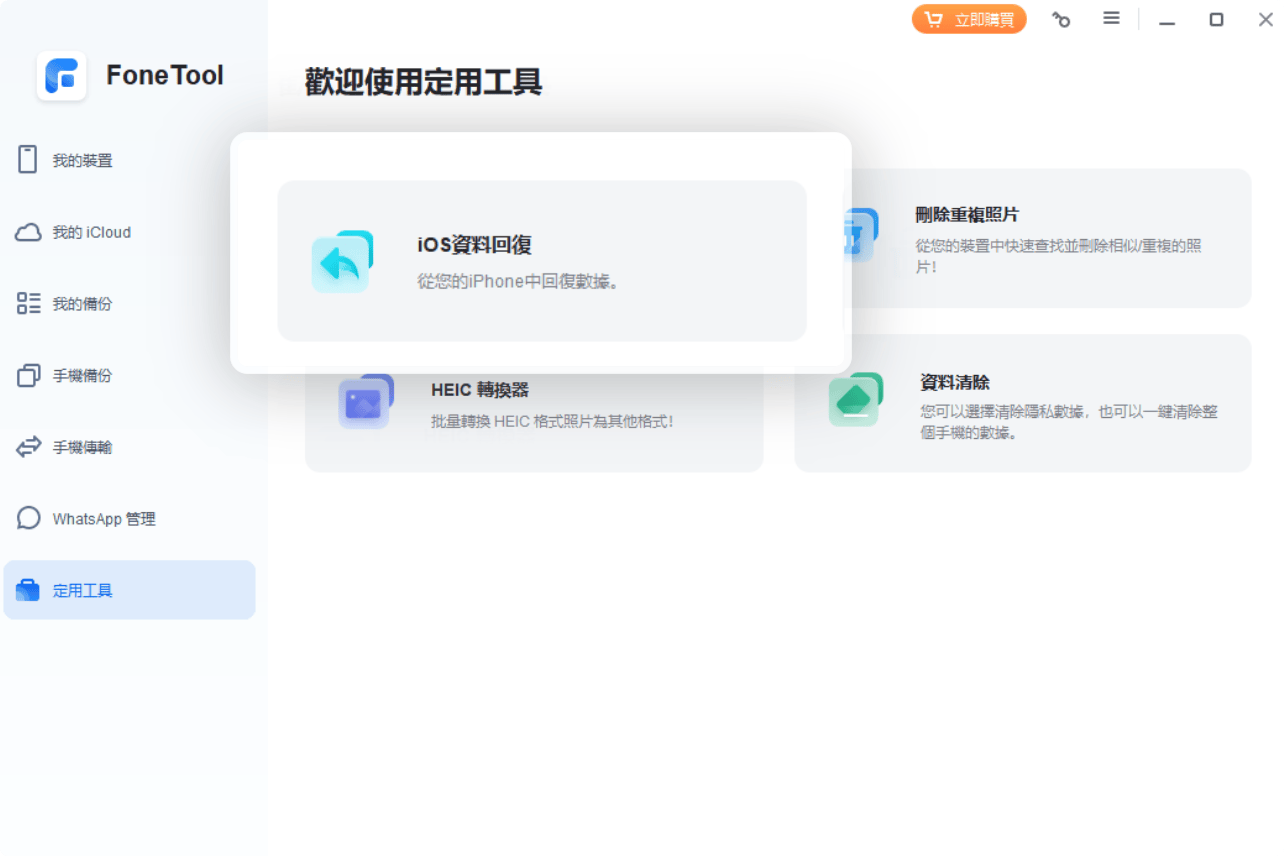Viewport: 1284px width, 856px height.
Task: Minimize the FoneTool window
Action: 1166,19
